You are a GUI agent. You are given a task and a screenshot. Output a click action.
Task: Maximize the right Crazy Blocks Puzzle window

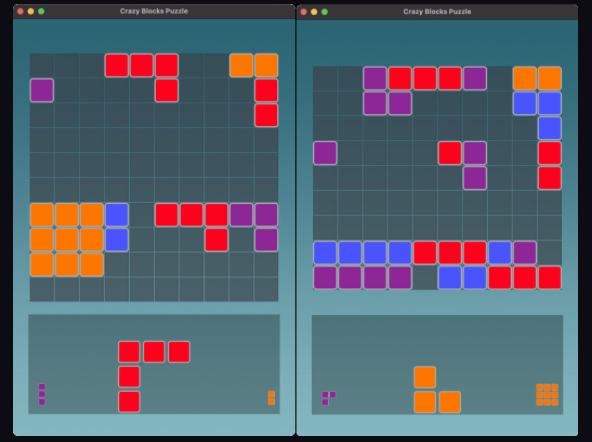[324, 12]
